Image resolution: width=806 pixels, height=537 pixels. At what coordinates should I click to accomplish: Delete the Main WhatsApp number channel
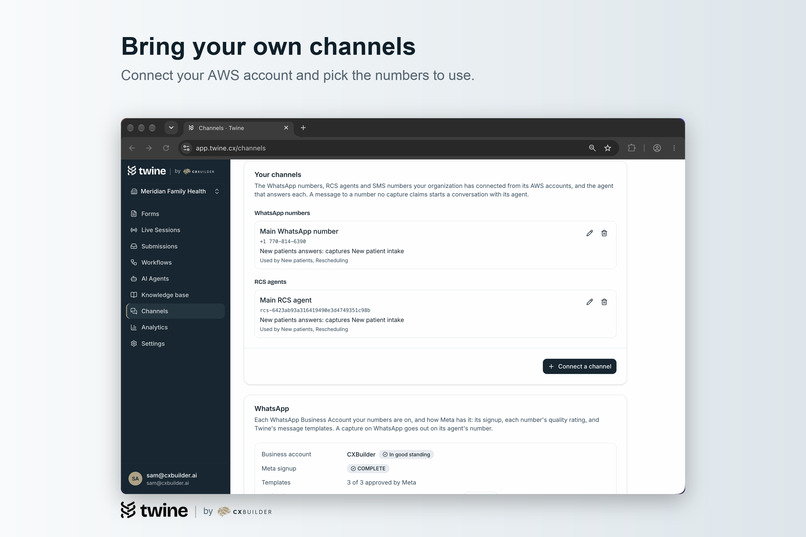(x=604, y=233)
